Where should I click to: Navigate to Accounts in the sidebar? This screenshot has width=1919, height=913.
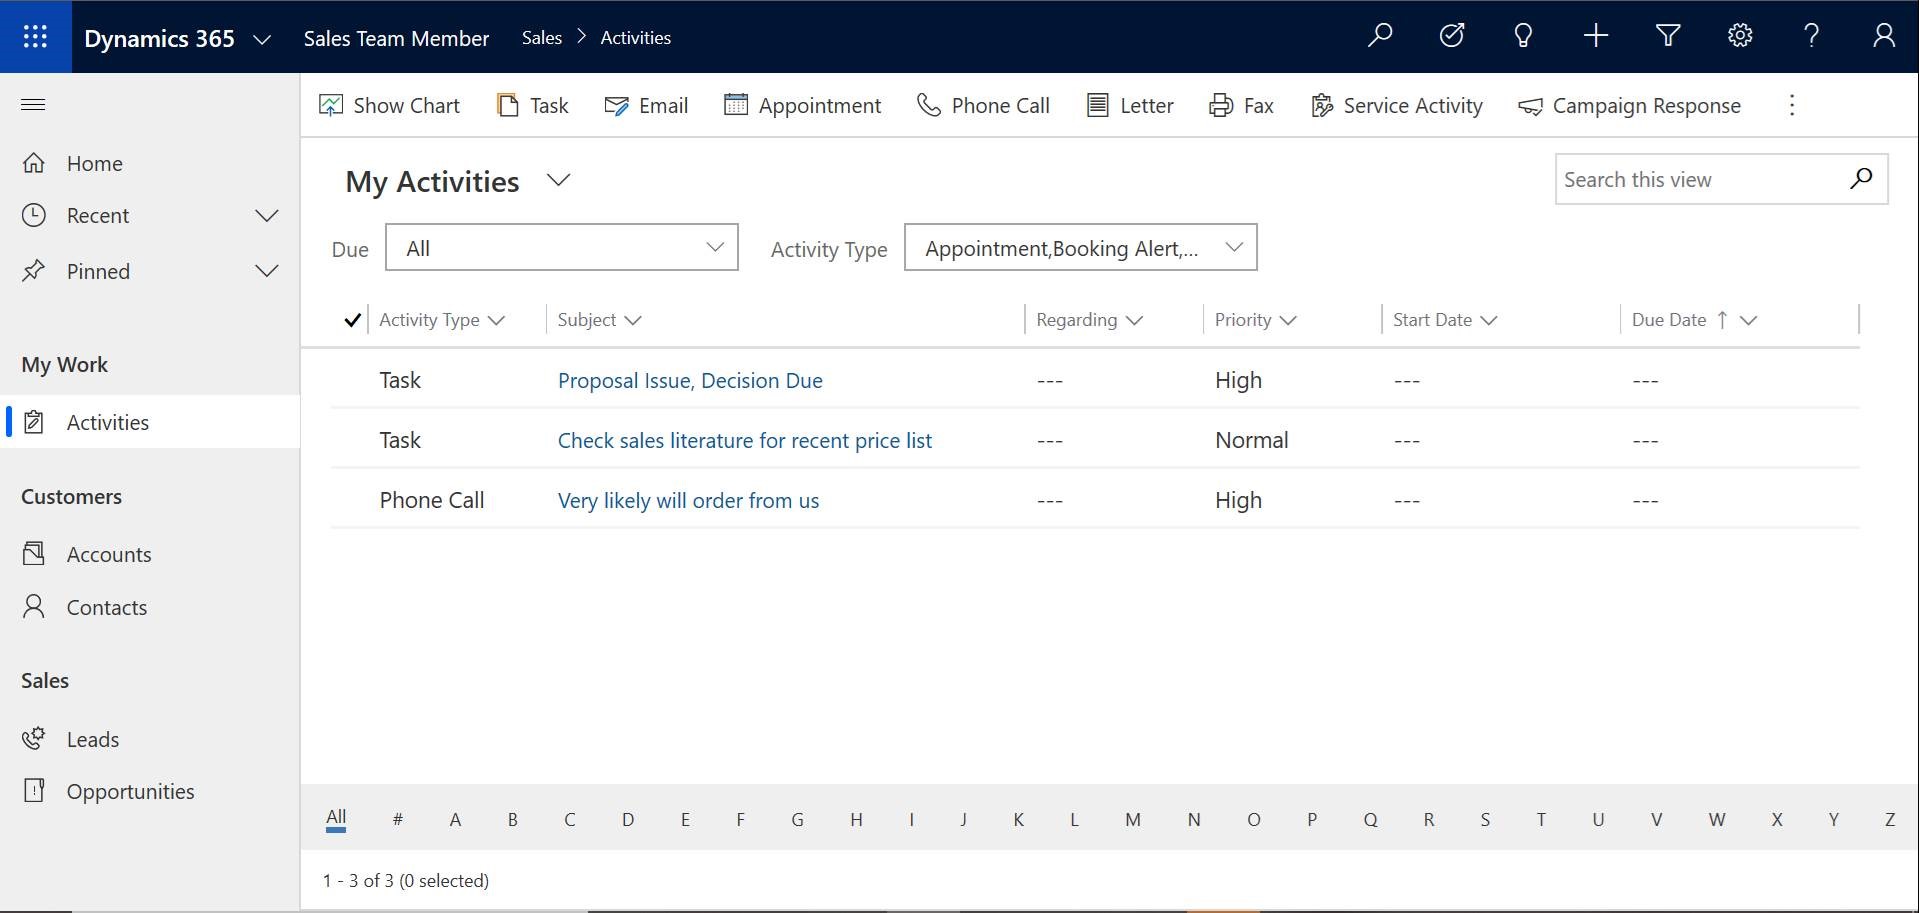[109, 555]
